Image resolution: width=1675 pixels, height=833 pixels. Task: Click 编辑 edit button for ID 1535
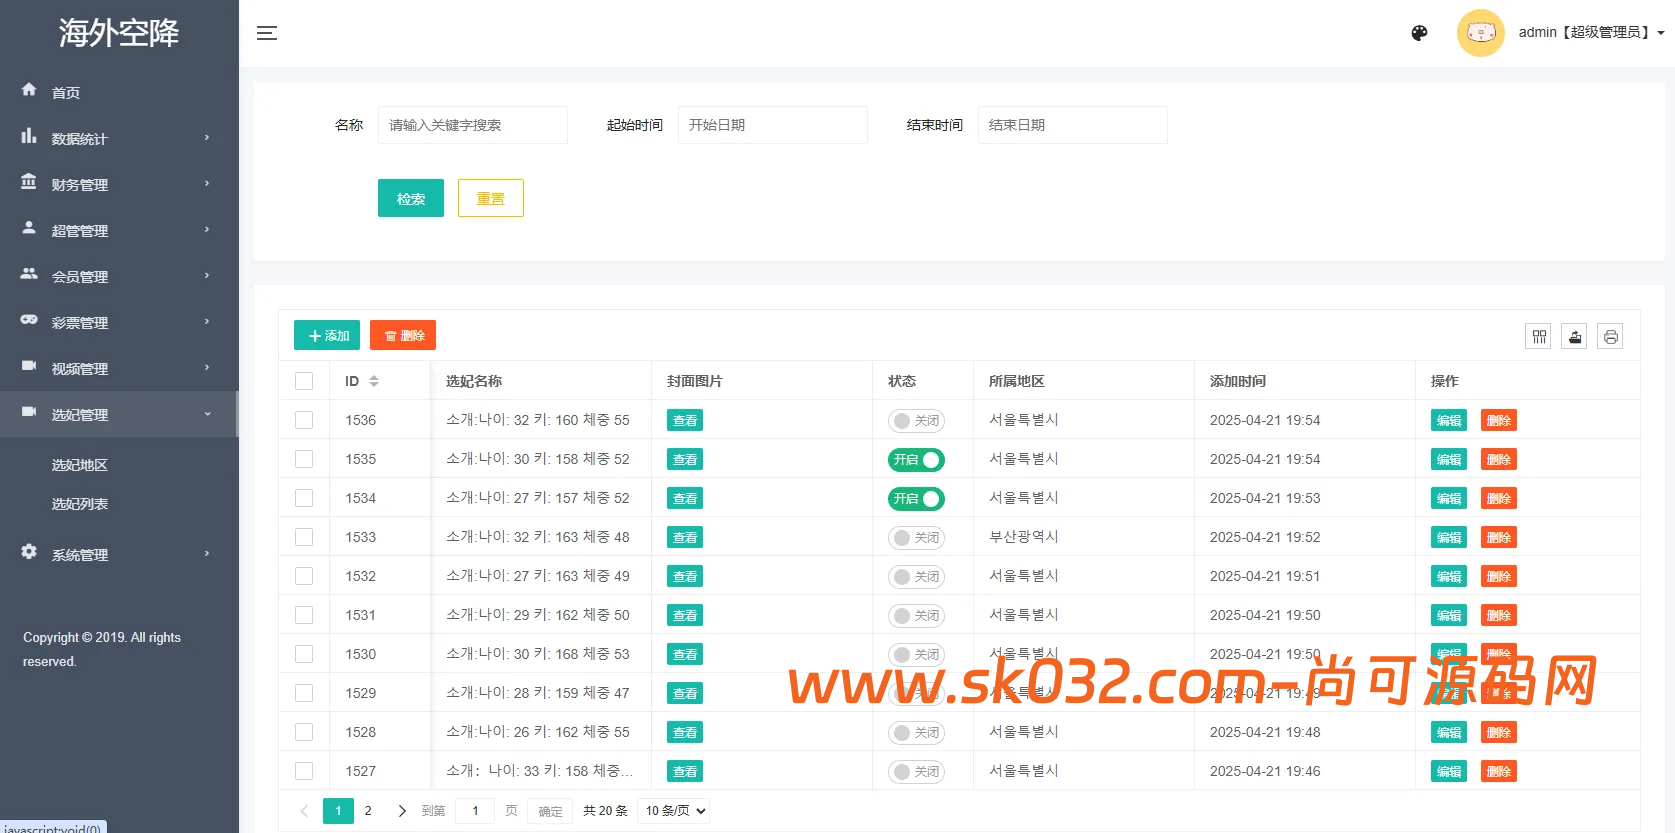pyautogui.click(x=1449, y=460)
